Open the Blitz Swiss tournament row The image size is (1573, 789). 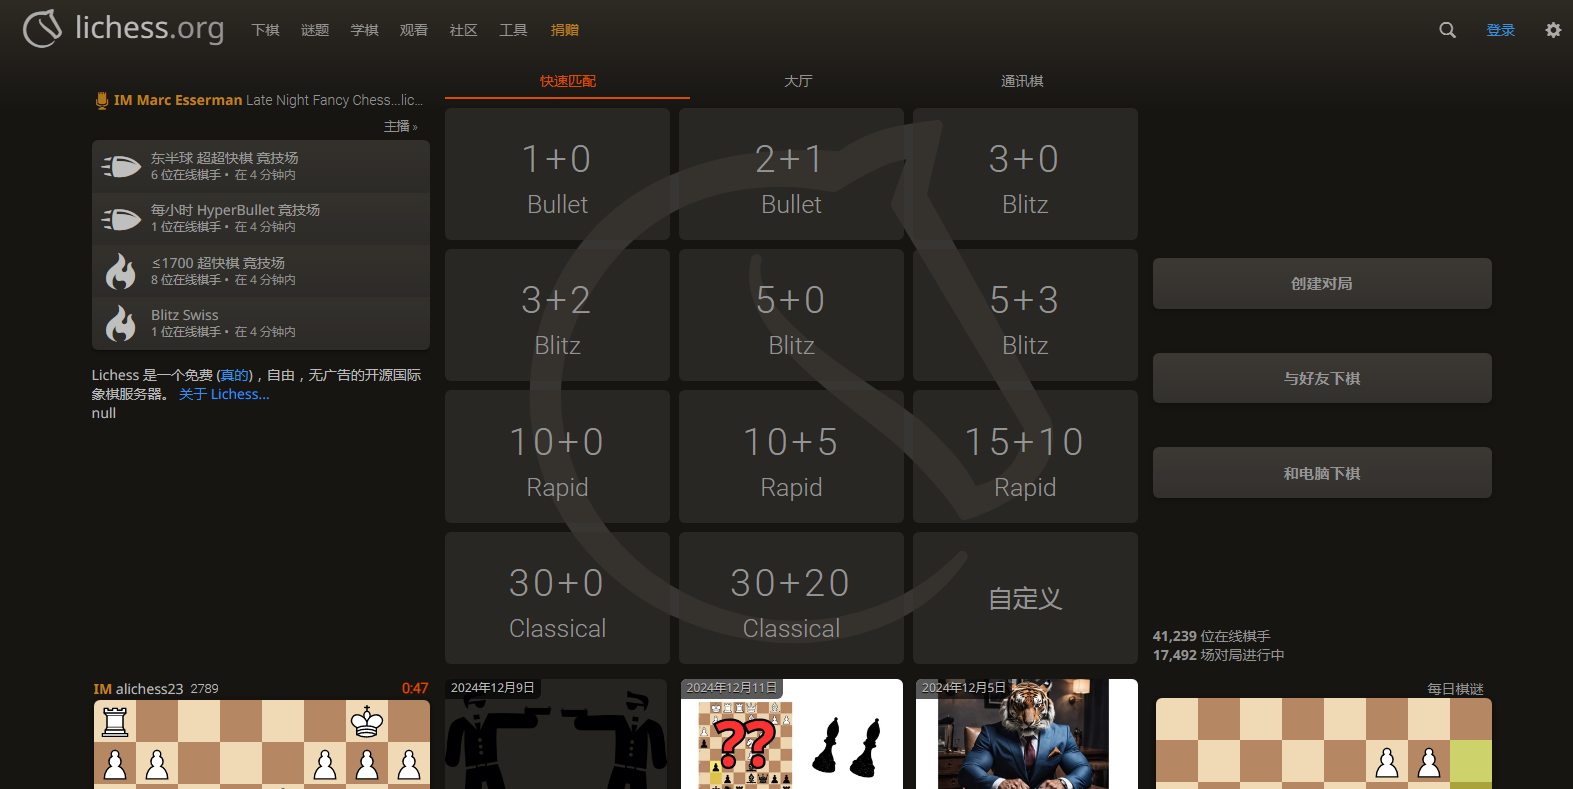click(261, 323)
